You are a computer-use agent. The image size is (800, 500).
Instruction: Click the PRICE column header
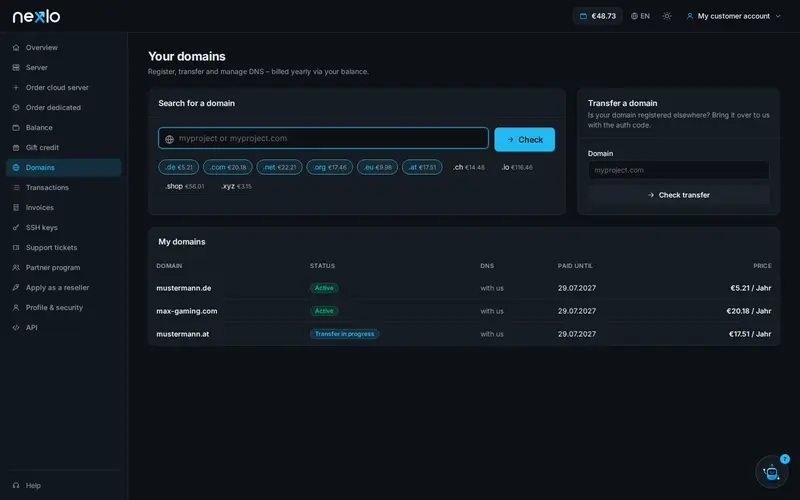(762, 266)
